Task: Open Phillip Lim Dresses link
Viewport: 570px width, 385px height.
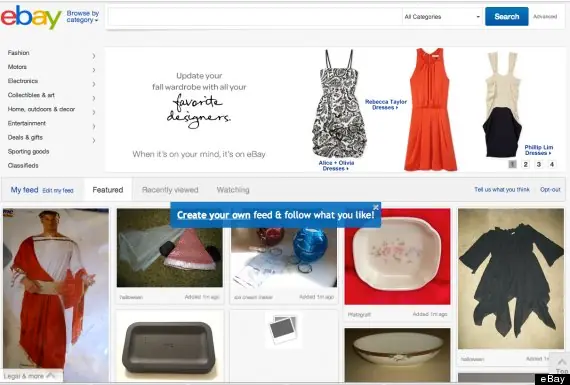Action: [x=538, y=150]
